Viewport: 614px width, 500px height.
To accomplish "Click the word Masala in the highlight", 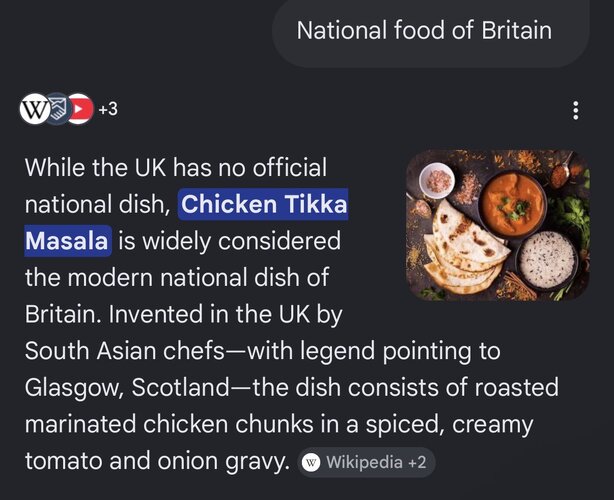I will point(67,241).
